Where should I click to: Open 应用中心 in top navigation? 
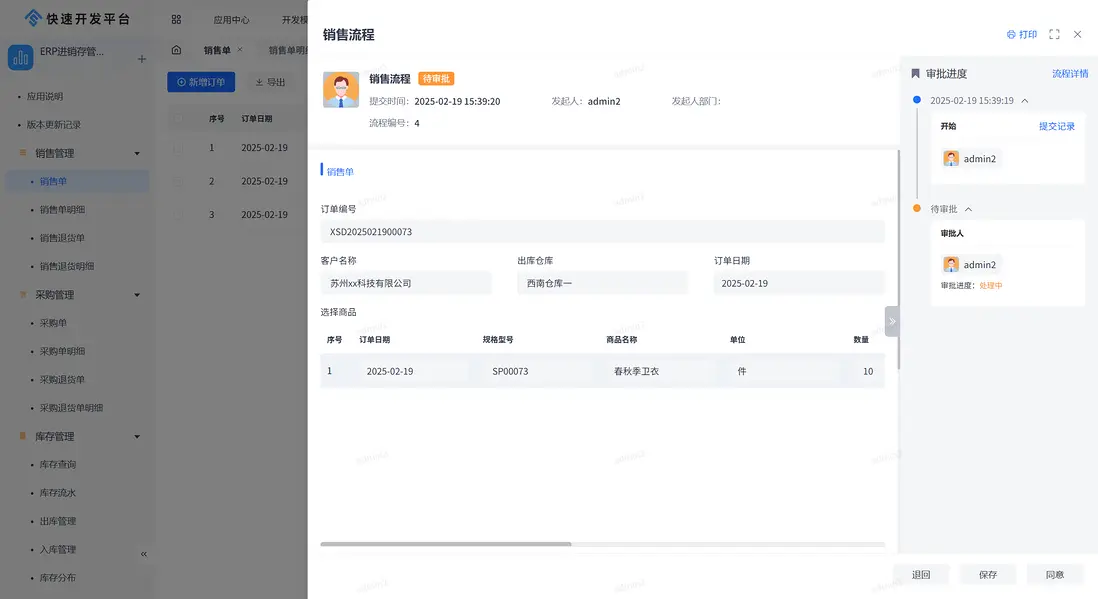231,20
